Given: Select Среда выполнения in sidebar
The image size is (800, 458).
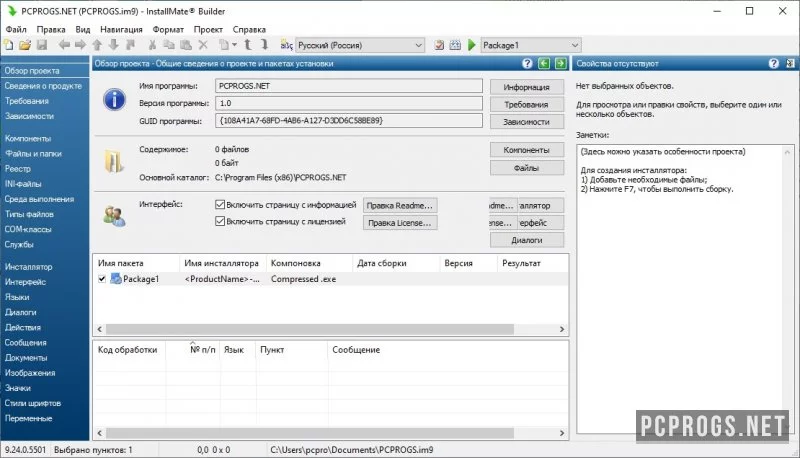Looking at the screenshot, I should (x=39, y=199).
